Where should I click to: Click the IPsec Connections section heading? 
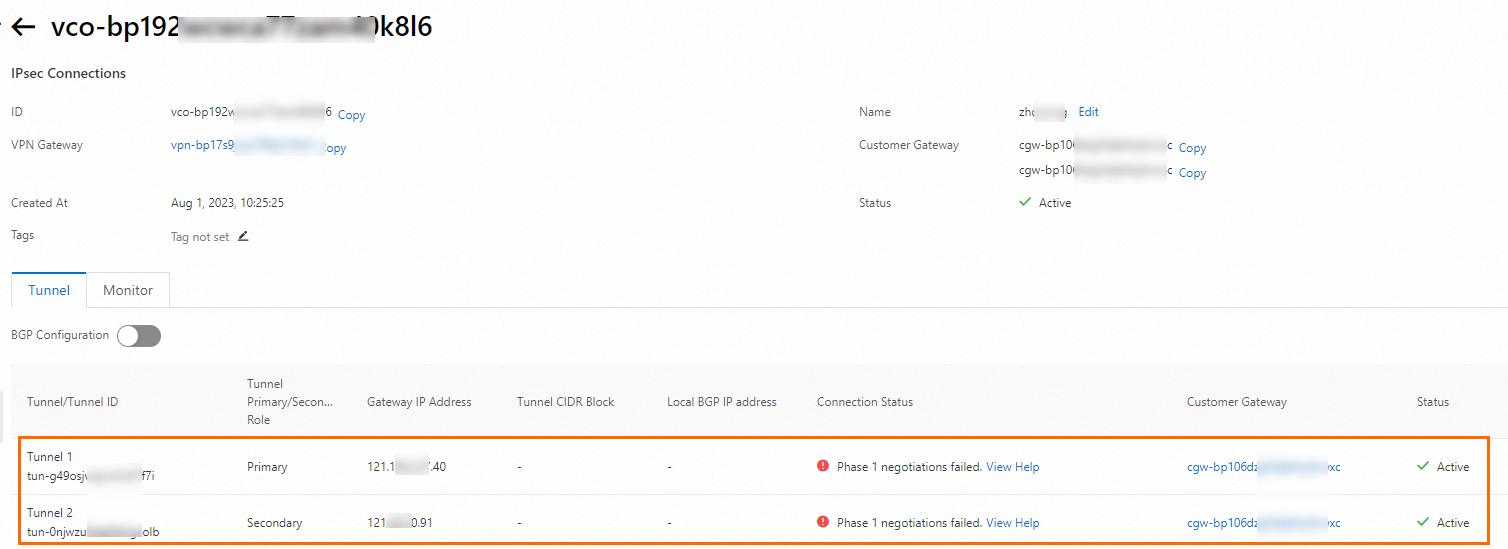pyautogui.click(x=68, y=73)
